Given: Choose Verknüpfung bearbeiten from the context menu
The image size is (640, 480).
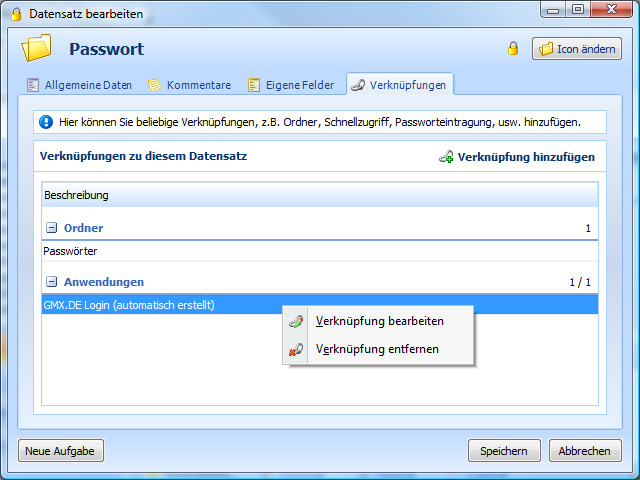Looking at the screenshot, I should coord(379,321).
